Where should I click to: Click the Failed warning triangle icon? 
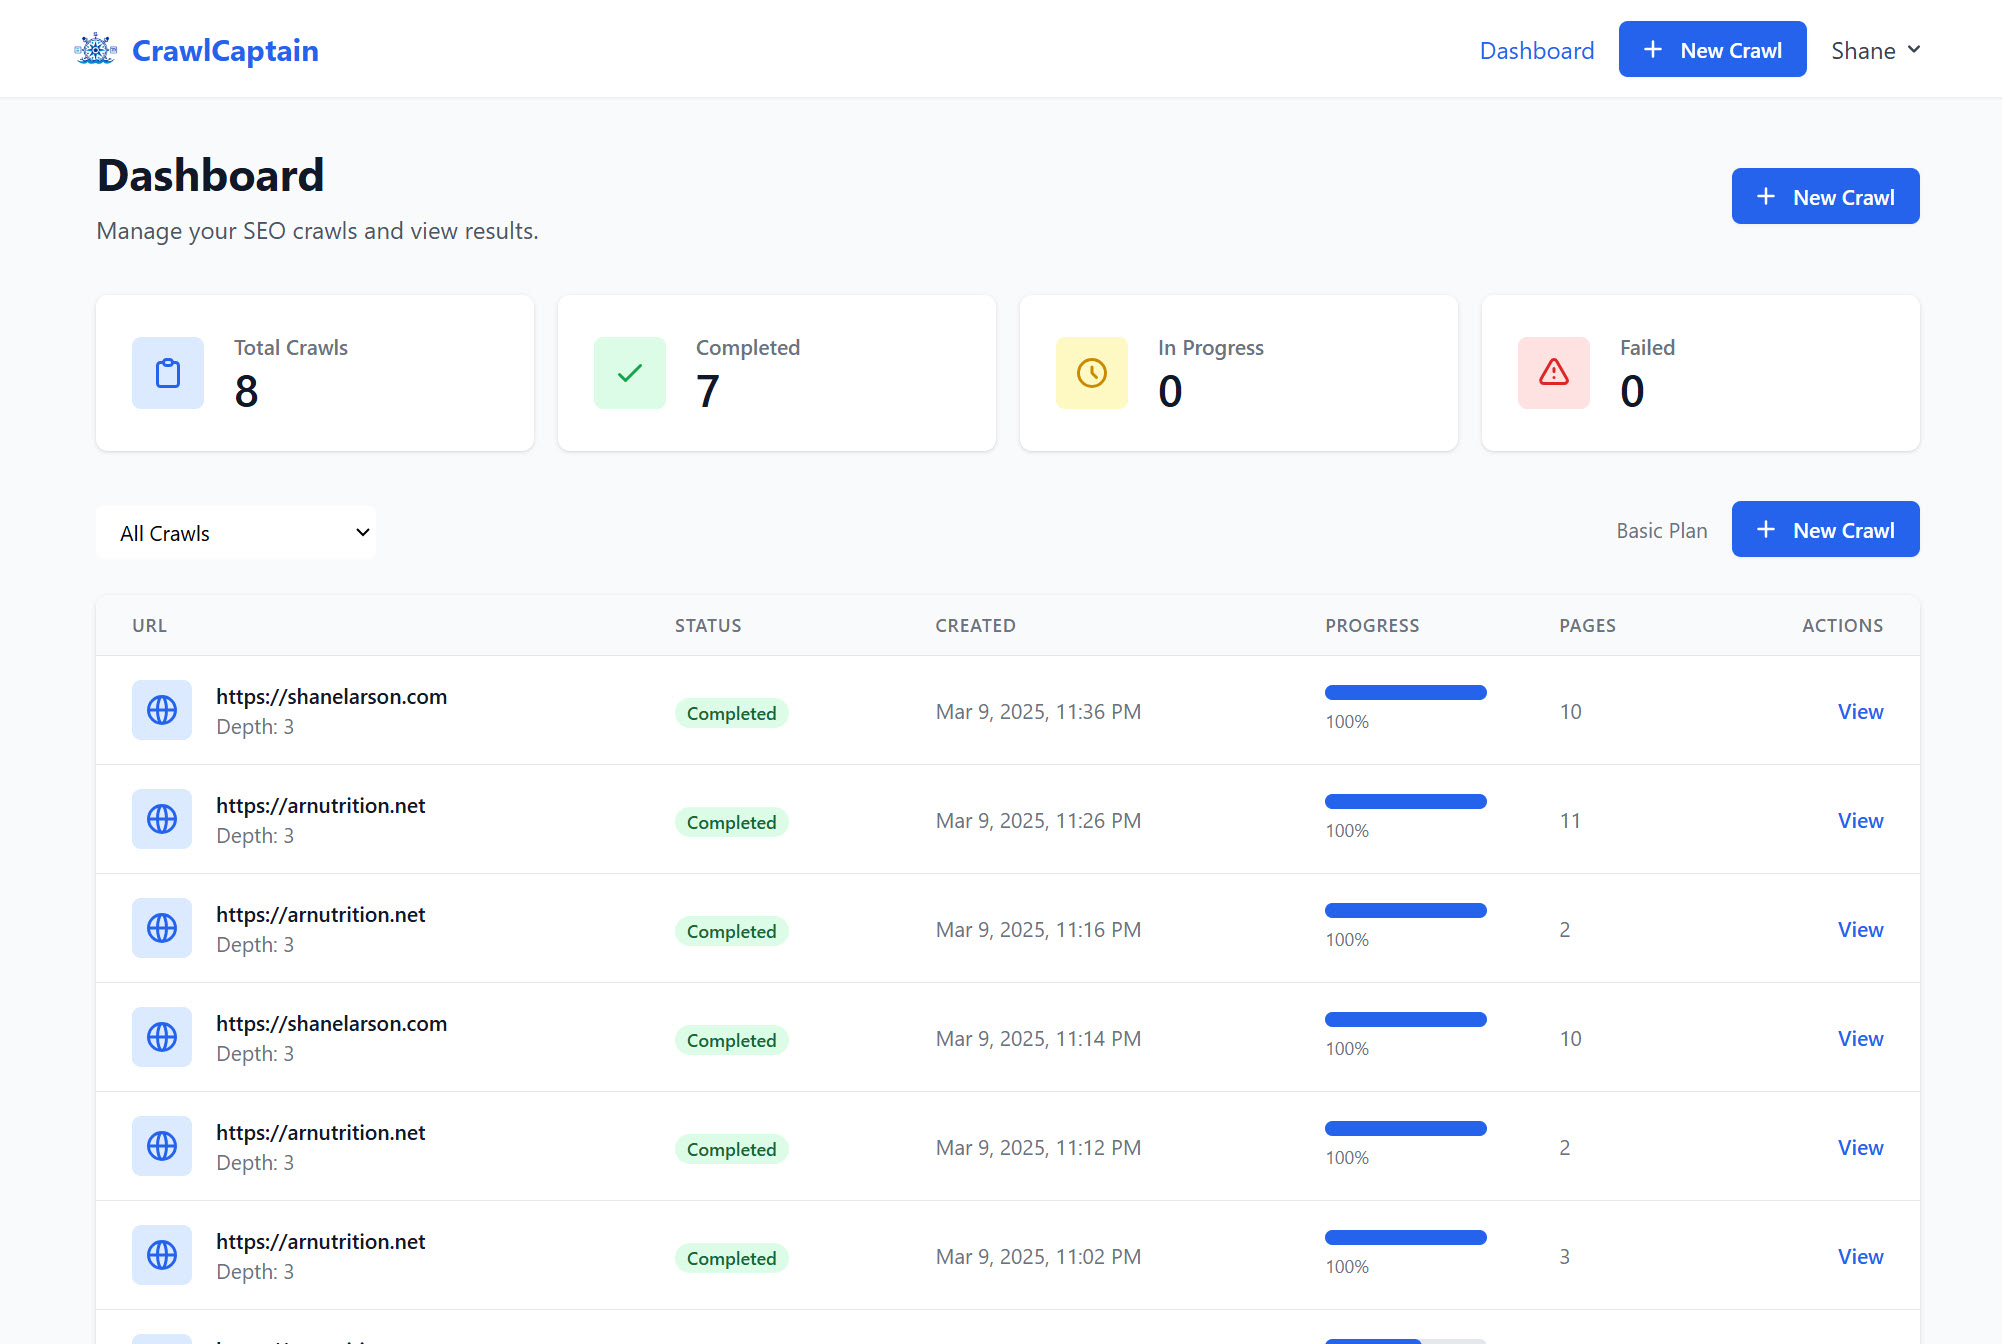point(1554,373)
